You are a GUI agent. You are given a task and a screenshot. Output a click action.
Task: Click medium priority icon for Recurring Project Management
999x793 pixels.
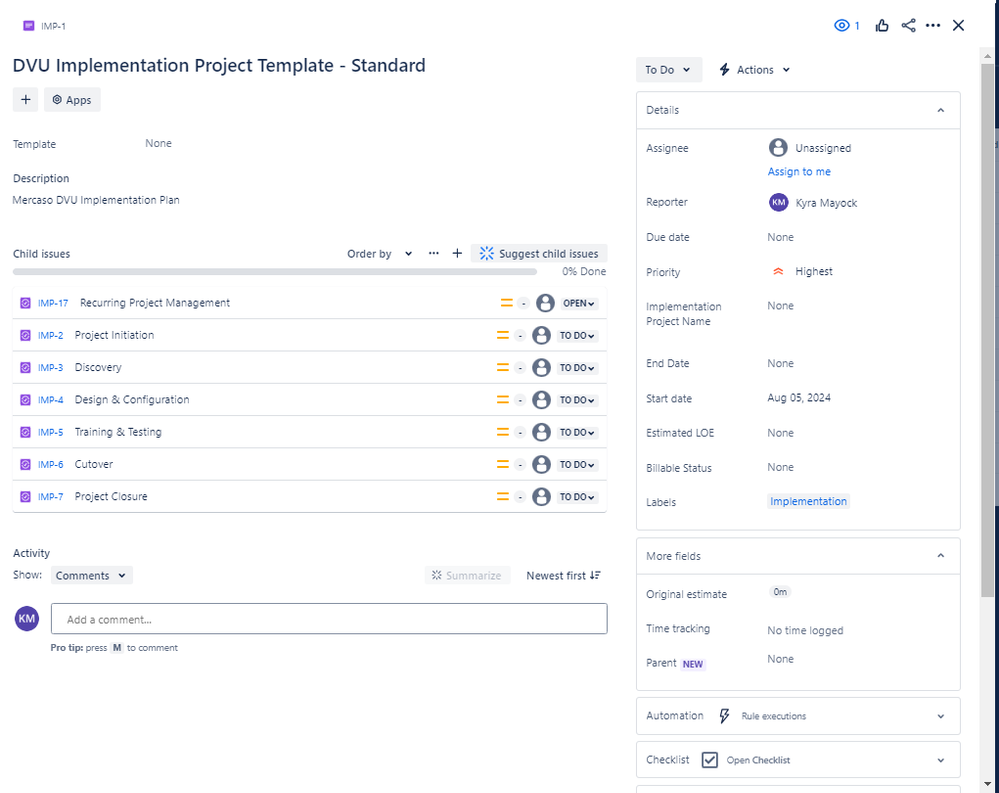pyautogui.click(x=507, y=303)
